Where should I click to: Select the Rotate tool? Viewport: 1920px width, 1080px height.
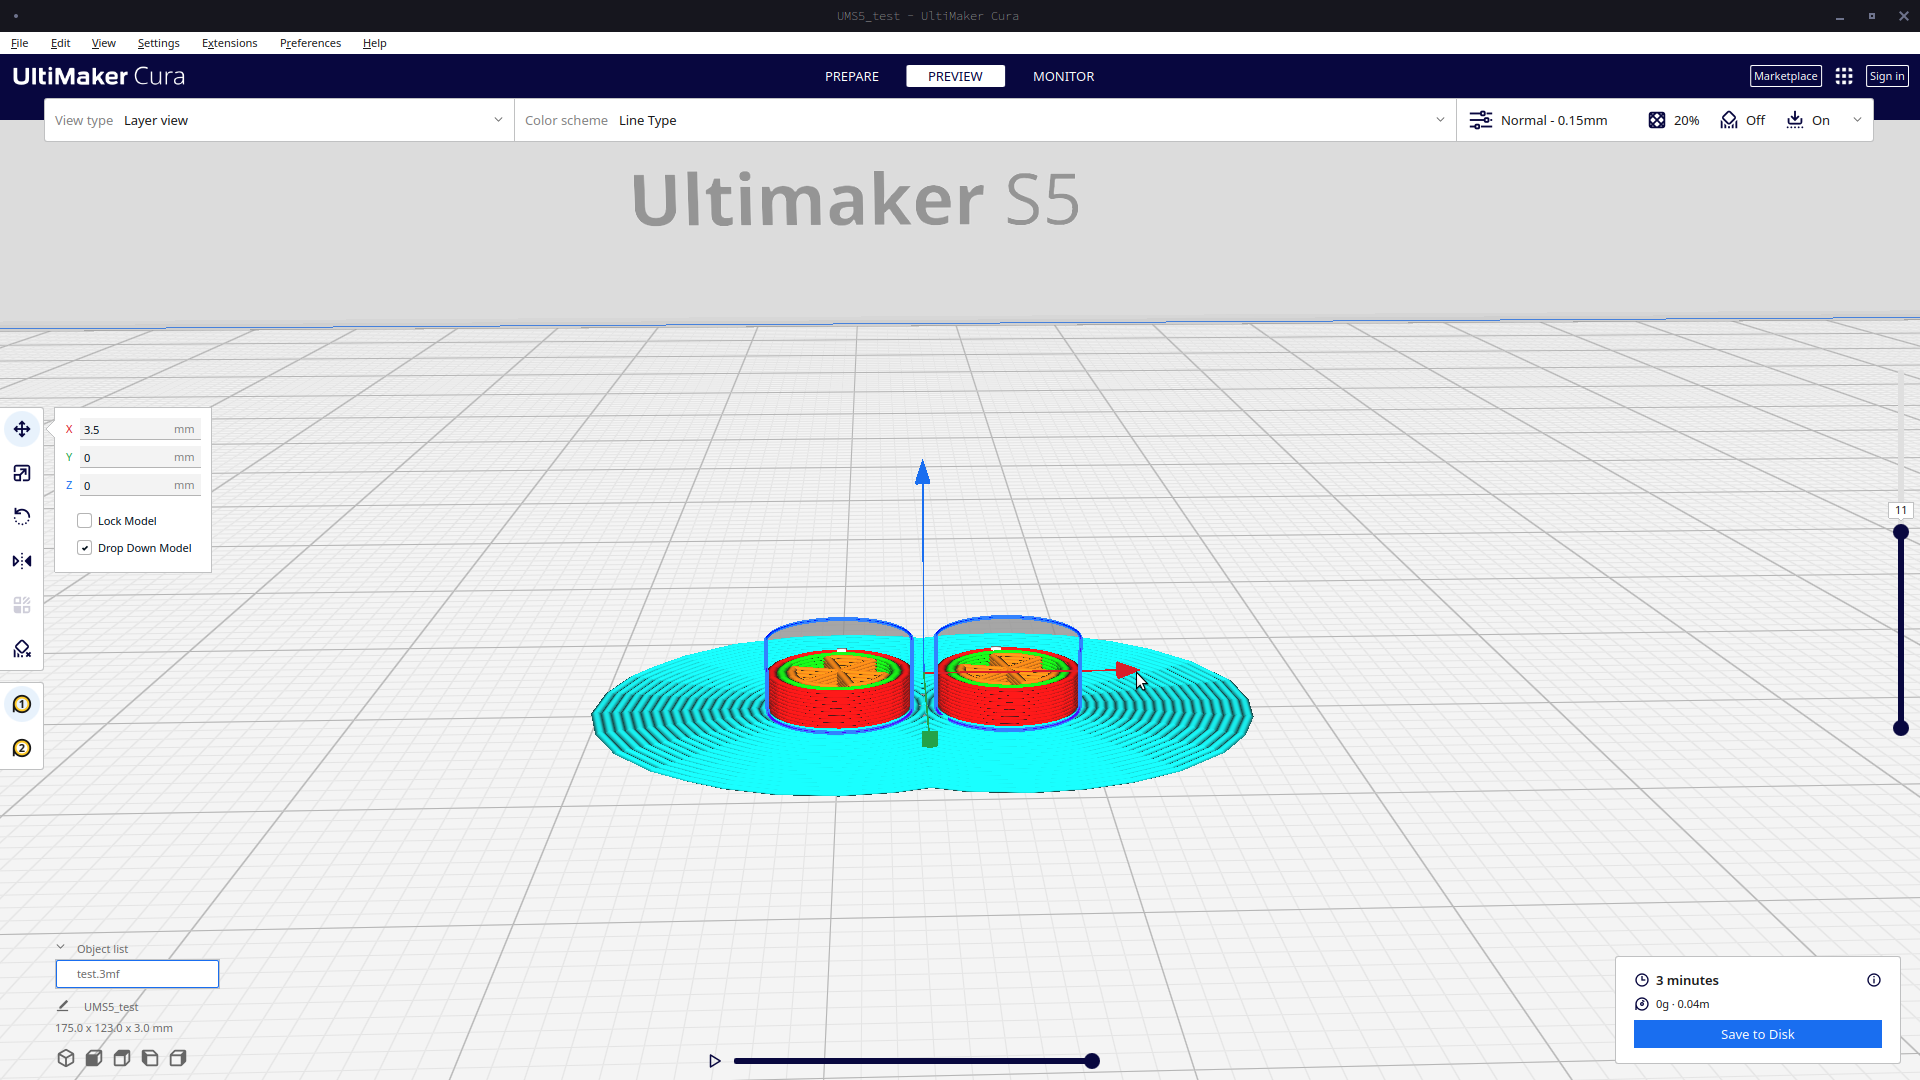coord(22,516)
